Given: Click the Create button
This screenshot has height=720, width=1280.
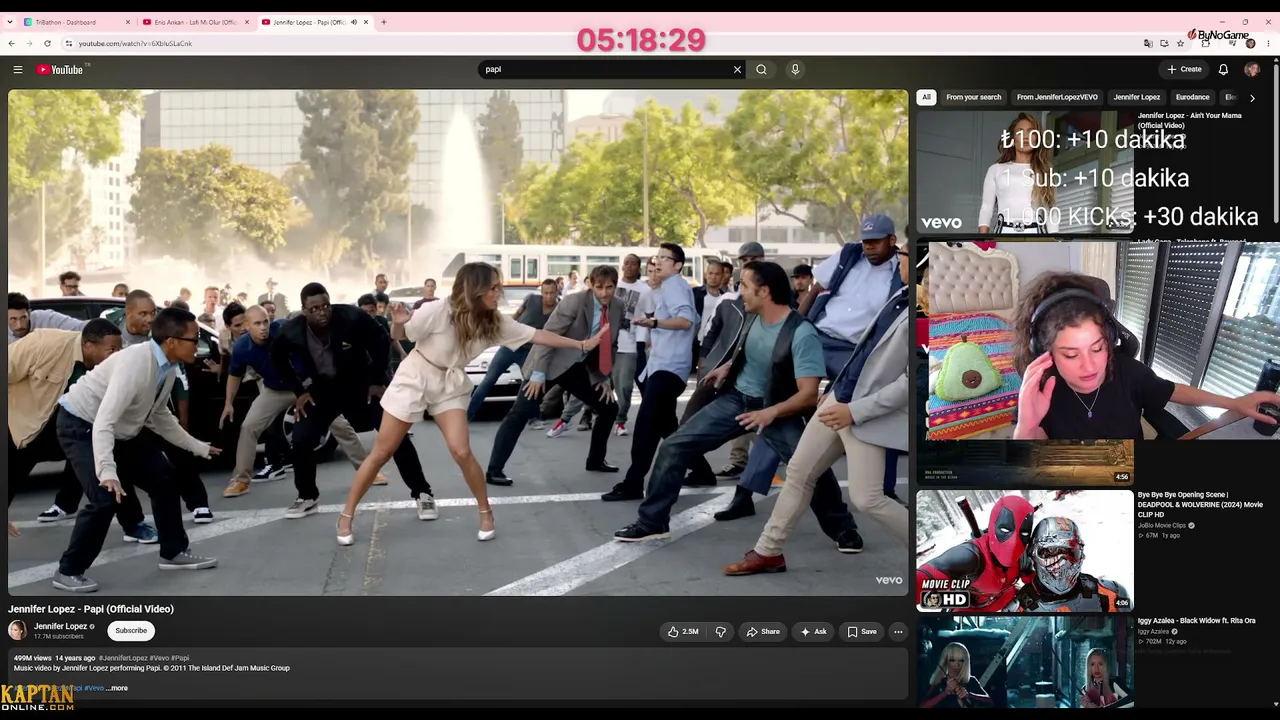Looking at the screenshot, I should (1184, 69).
